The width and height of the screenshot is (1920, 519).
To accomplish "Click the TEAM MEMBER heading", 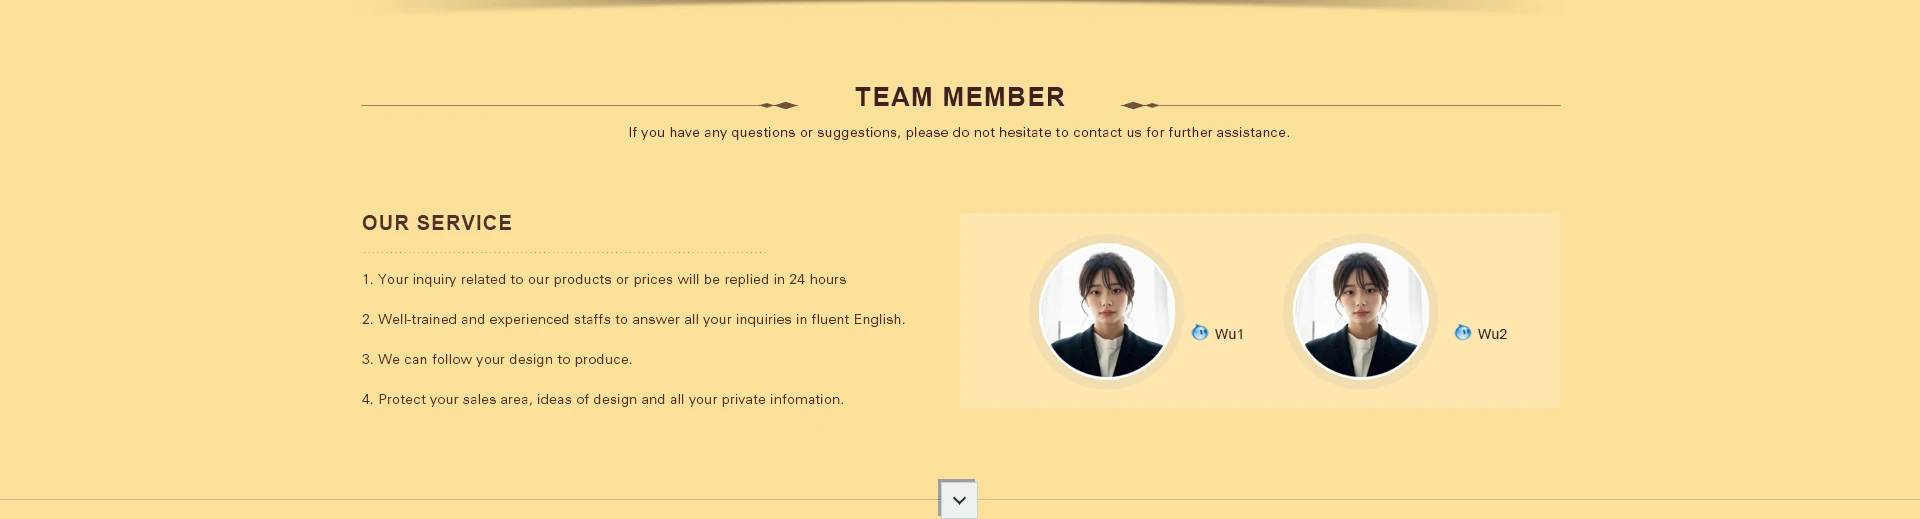I will [960, 97].
